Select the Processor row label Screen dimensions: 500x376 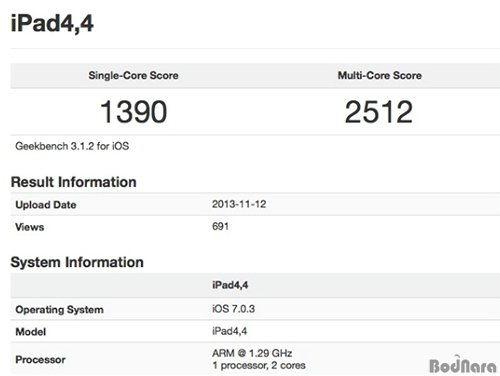40,359
